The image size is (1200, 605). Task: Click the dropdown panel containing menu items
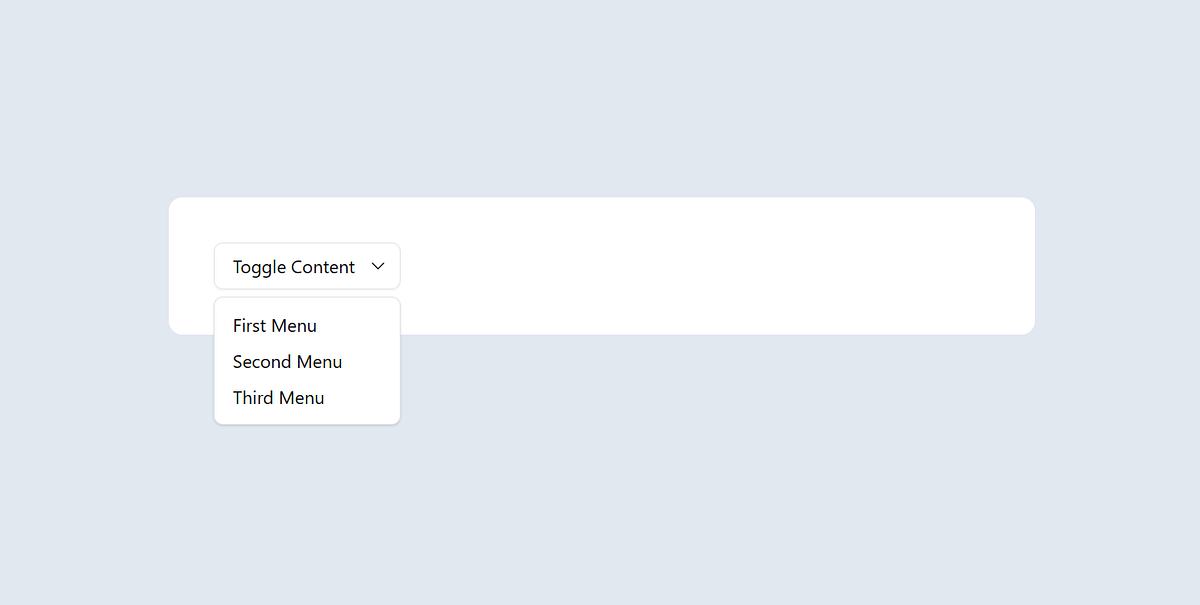click(x=306, y=361)
